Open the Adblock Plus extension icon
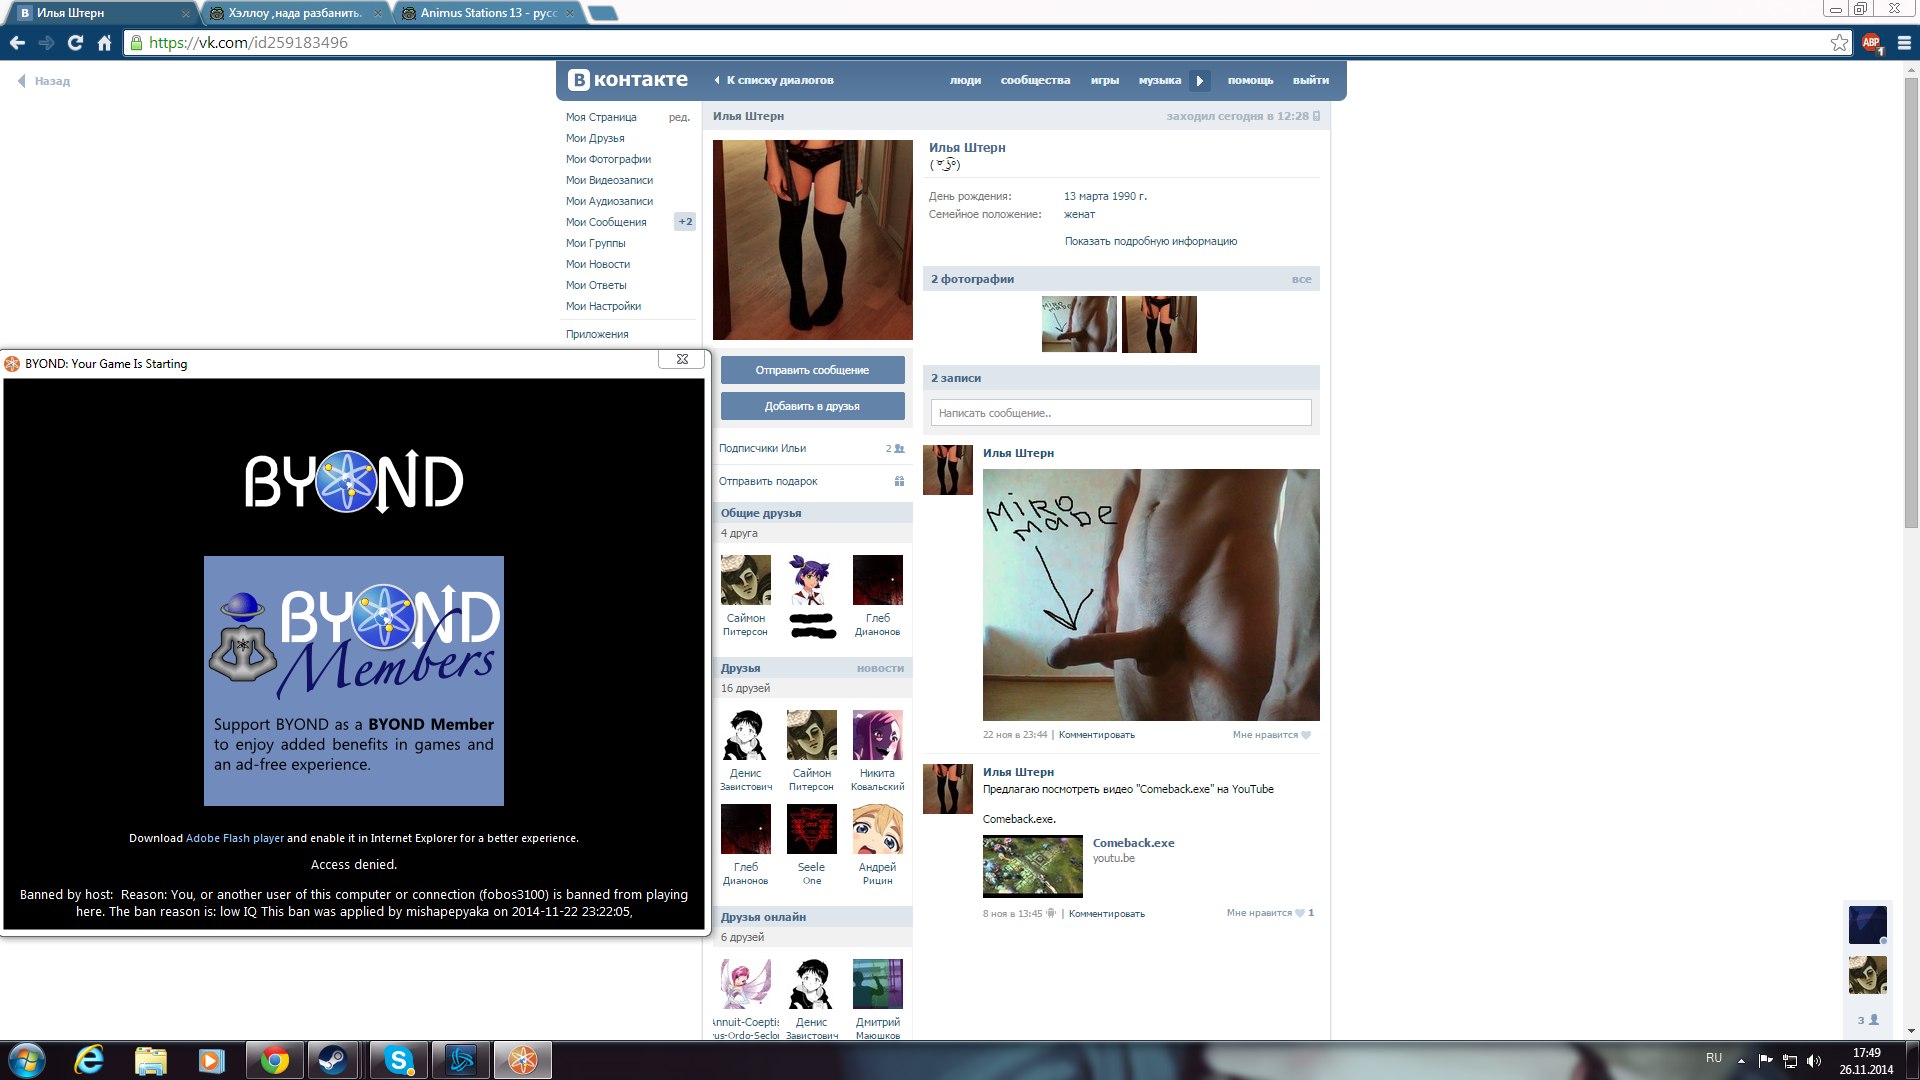 tap(1871, 43)
